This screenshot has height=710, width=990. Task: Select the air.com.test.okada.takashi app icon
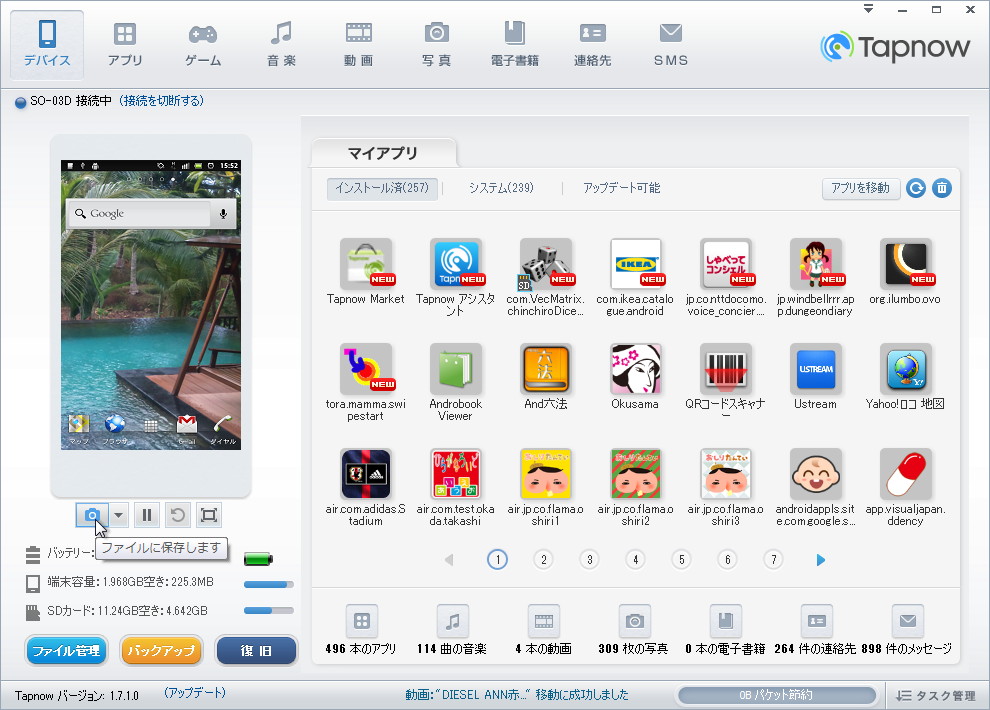pos(455,474)
